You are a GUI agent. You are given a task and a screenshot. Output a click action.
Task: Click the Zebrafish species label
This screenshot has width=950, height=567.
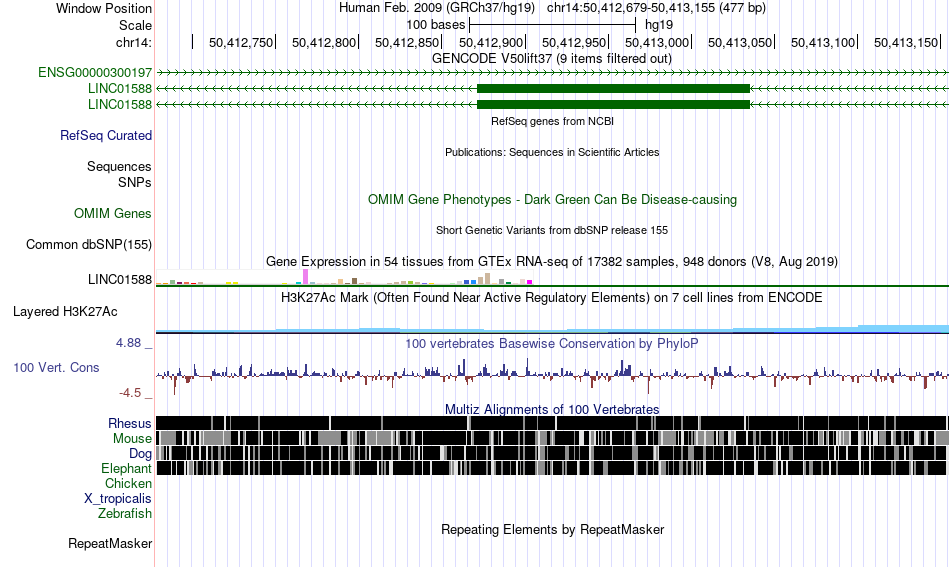[x=125, y=513]
